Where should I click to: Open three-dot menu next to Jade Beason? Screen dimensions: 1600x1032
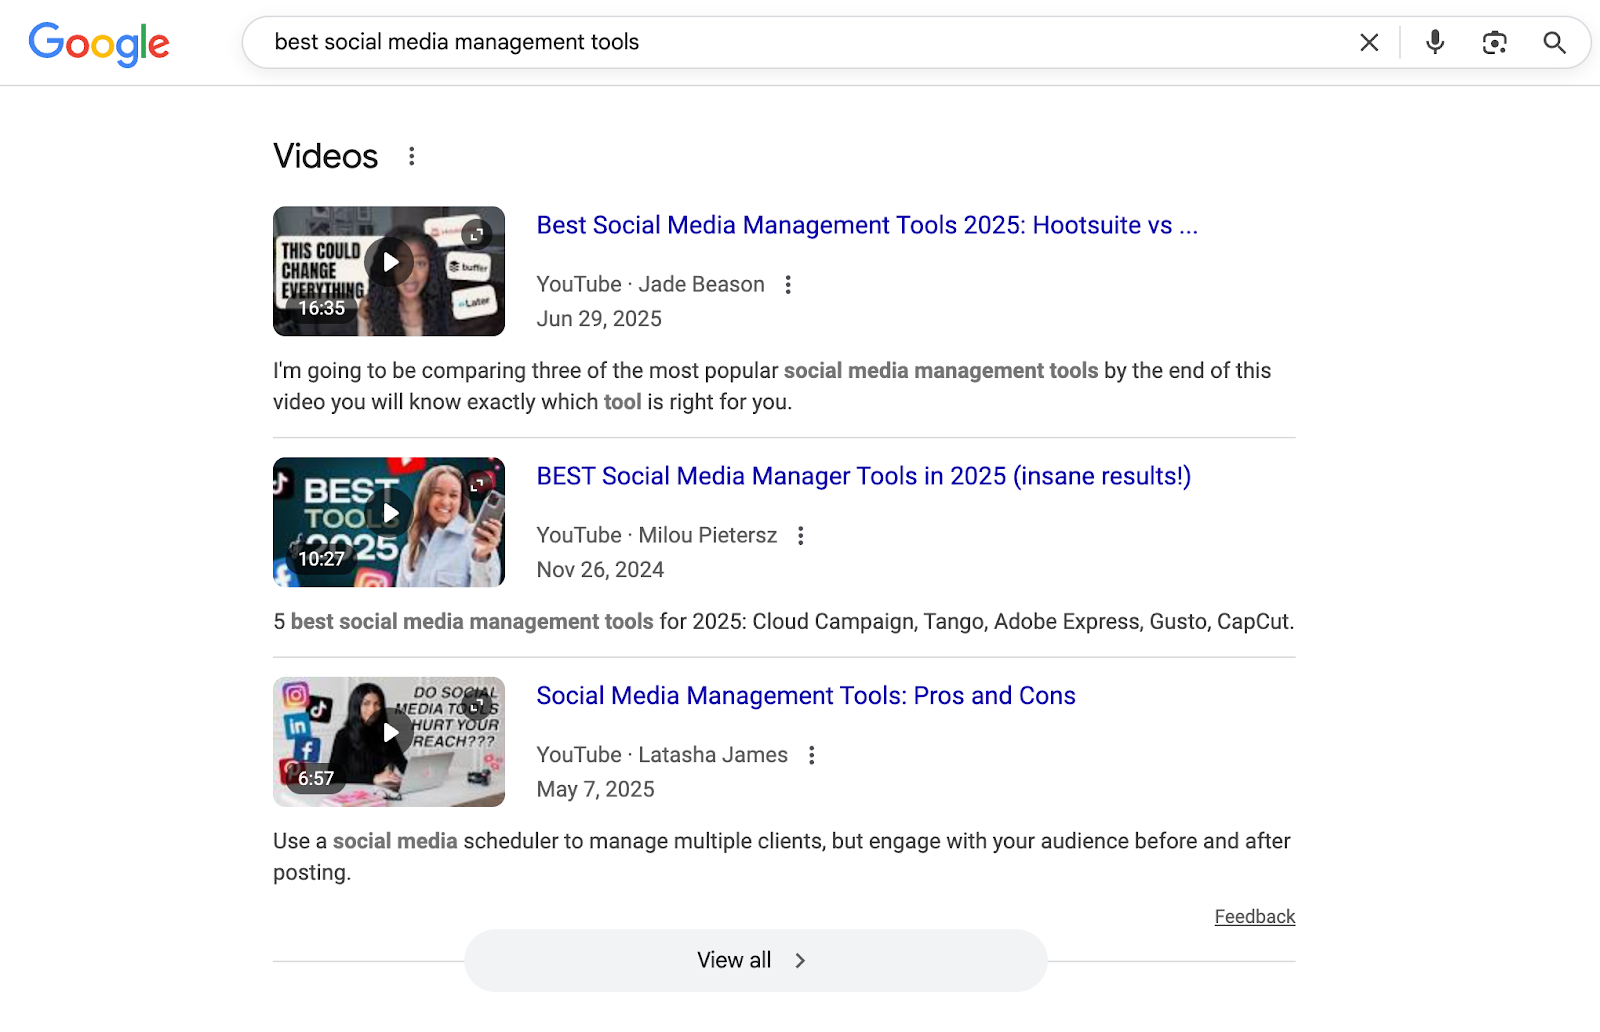tap(788, 285)
